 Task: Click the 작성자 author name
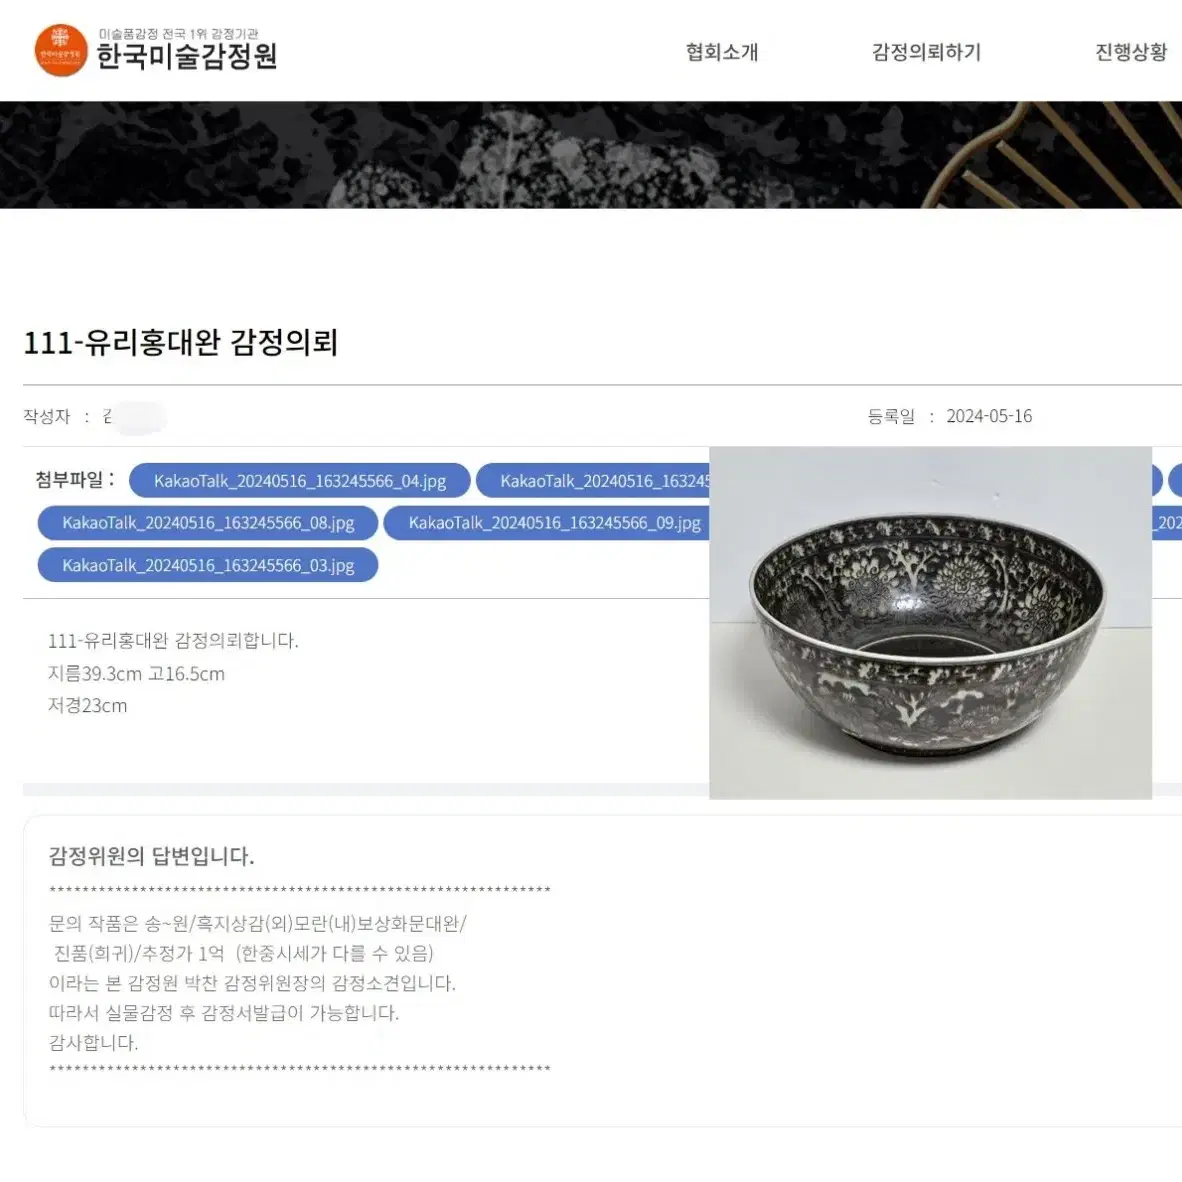coord(134,417)
